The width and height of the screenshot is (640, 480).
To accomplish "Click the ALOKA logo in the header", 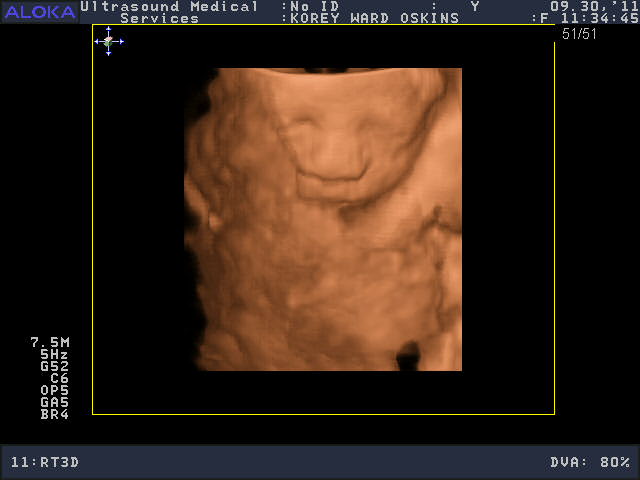I will (x=38, y=12).
